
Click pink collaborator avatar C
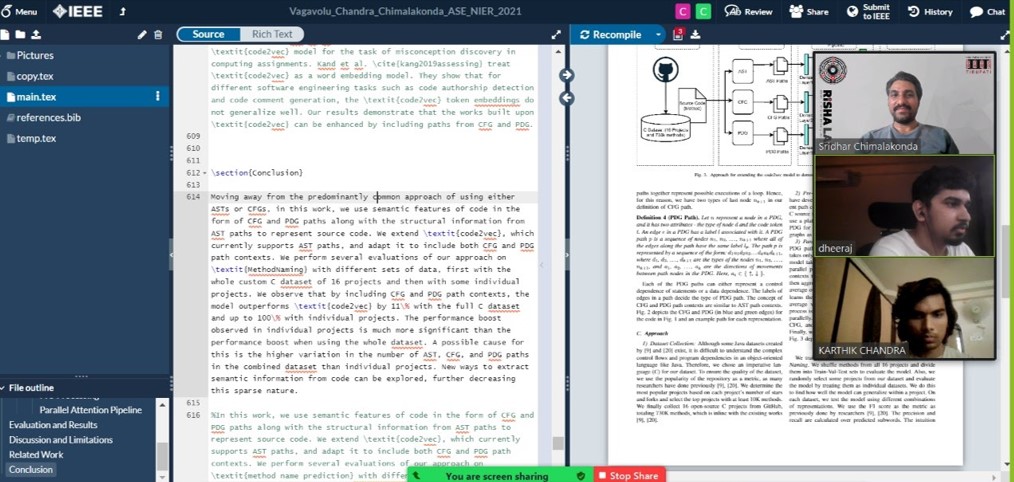[682, 11]
